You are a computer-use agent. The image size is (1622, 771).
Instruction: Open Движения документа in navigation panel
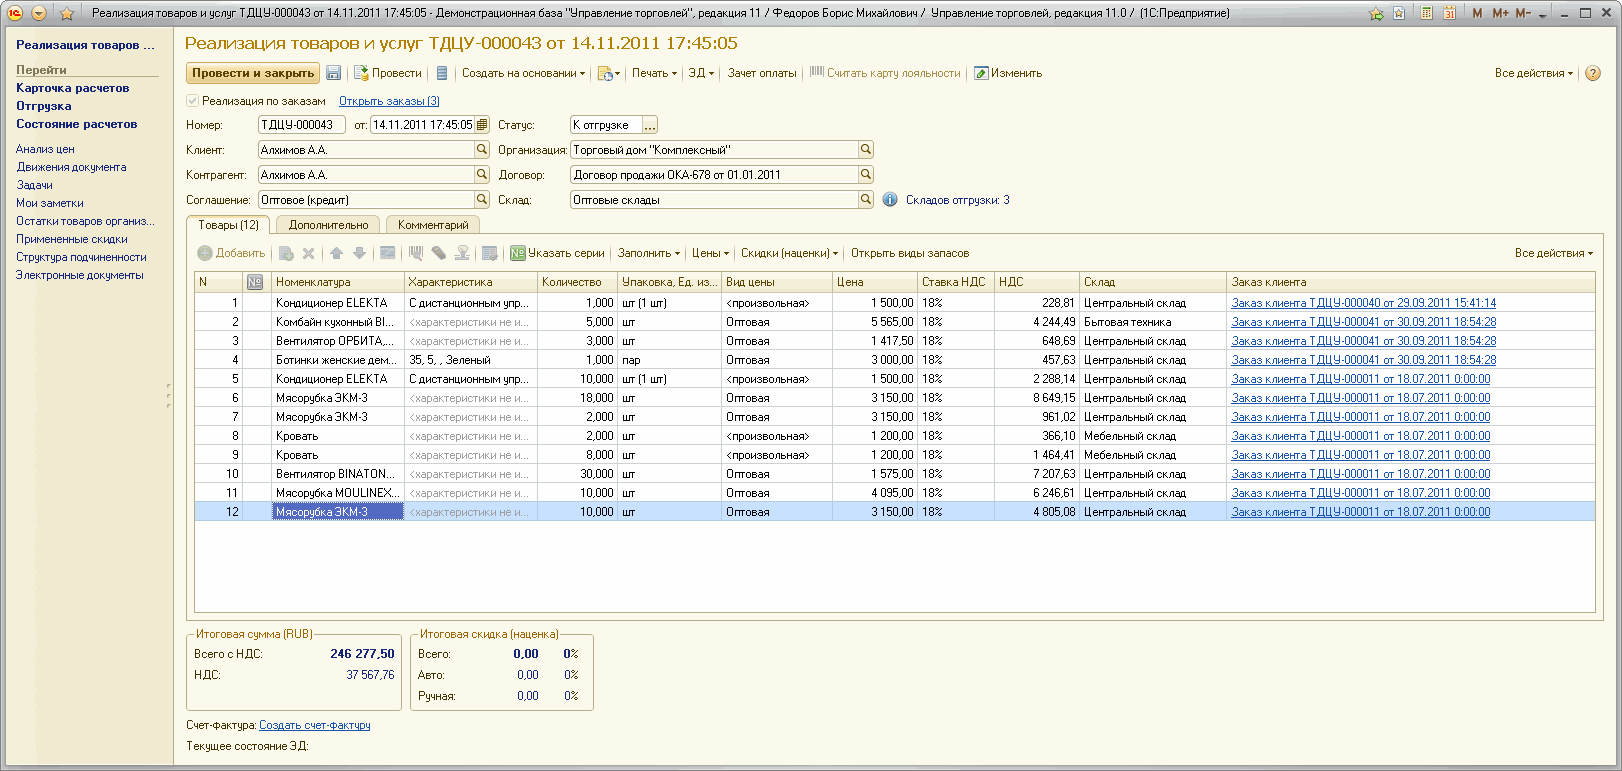click(x=71, y=167)
